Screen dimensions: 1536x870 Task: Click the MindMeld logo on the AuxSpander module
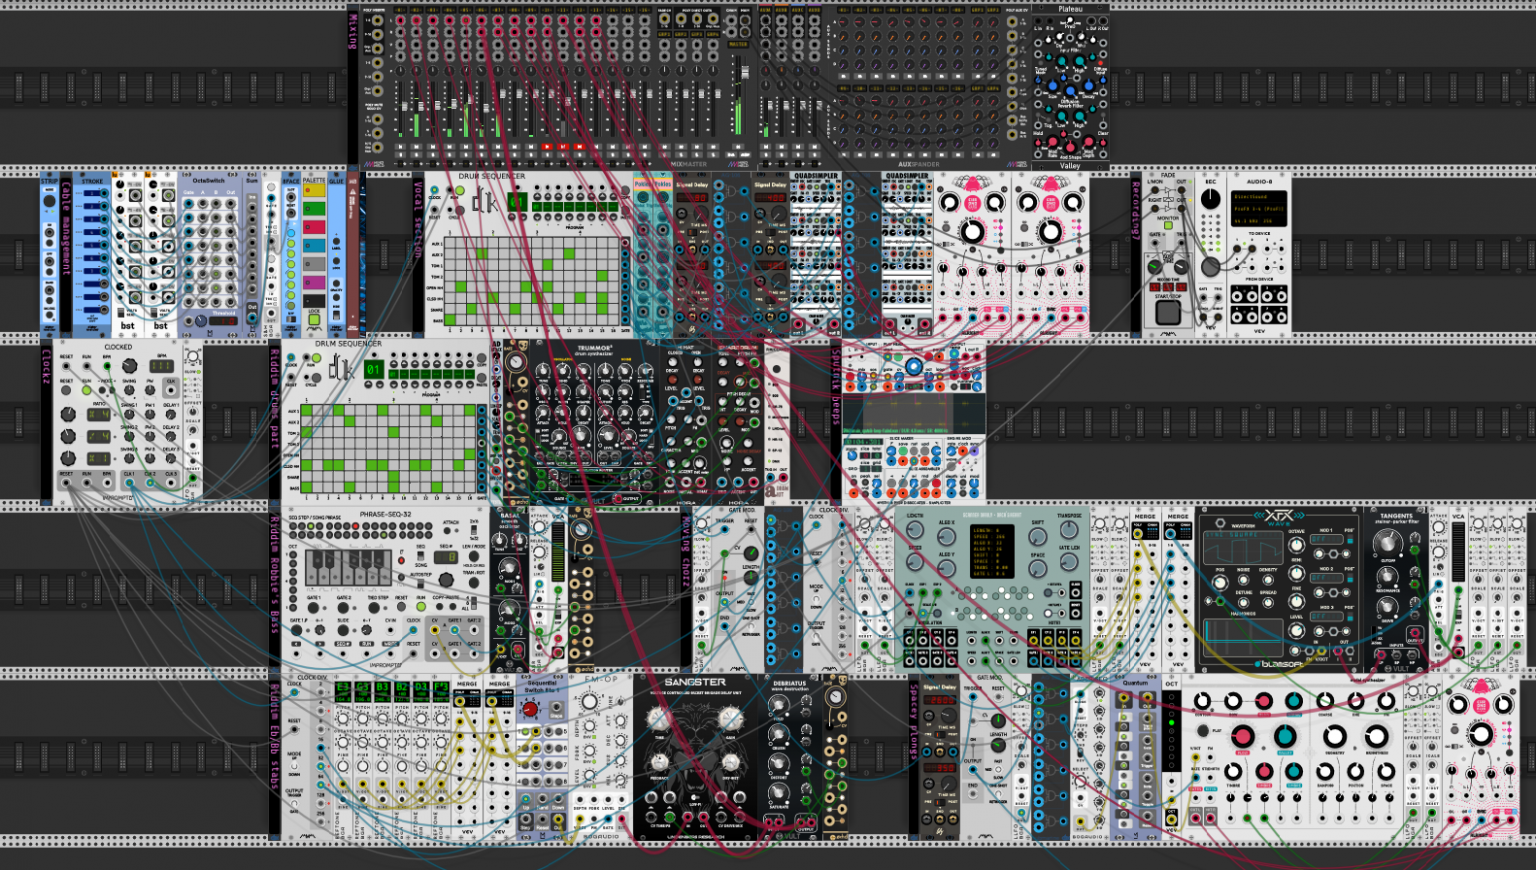(x=1016, y=164)
